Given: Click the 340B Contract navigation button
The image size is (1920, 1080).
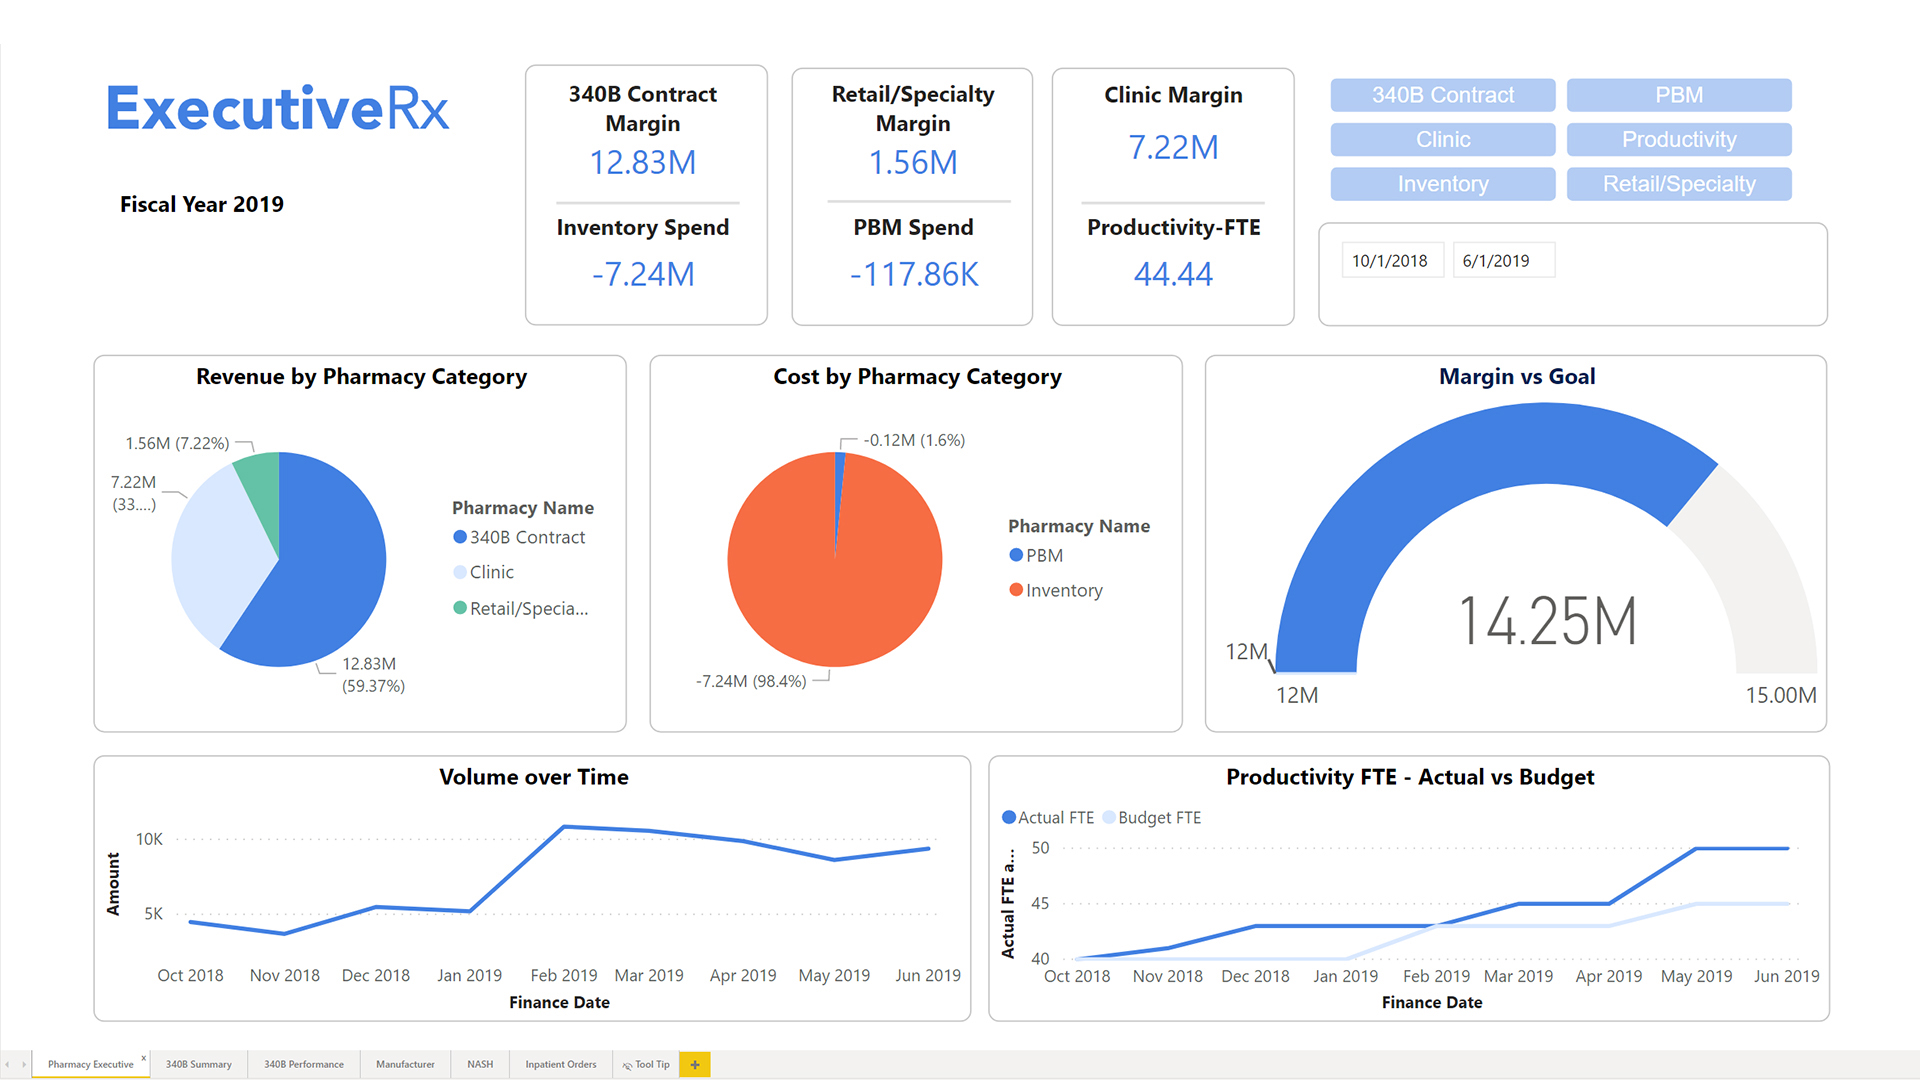Looking at the screenshot, I should click(1443, 95).
